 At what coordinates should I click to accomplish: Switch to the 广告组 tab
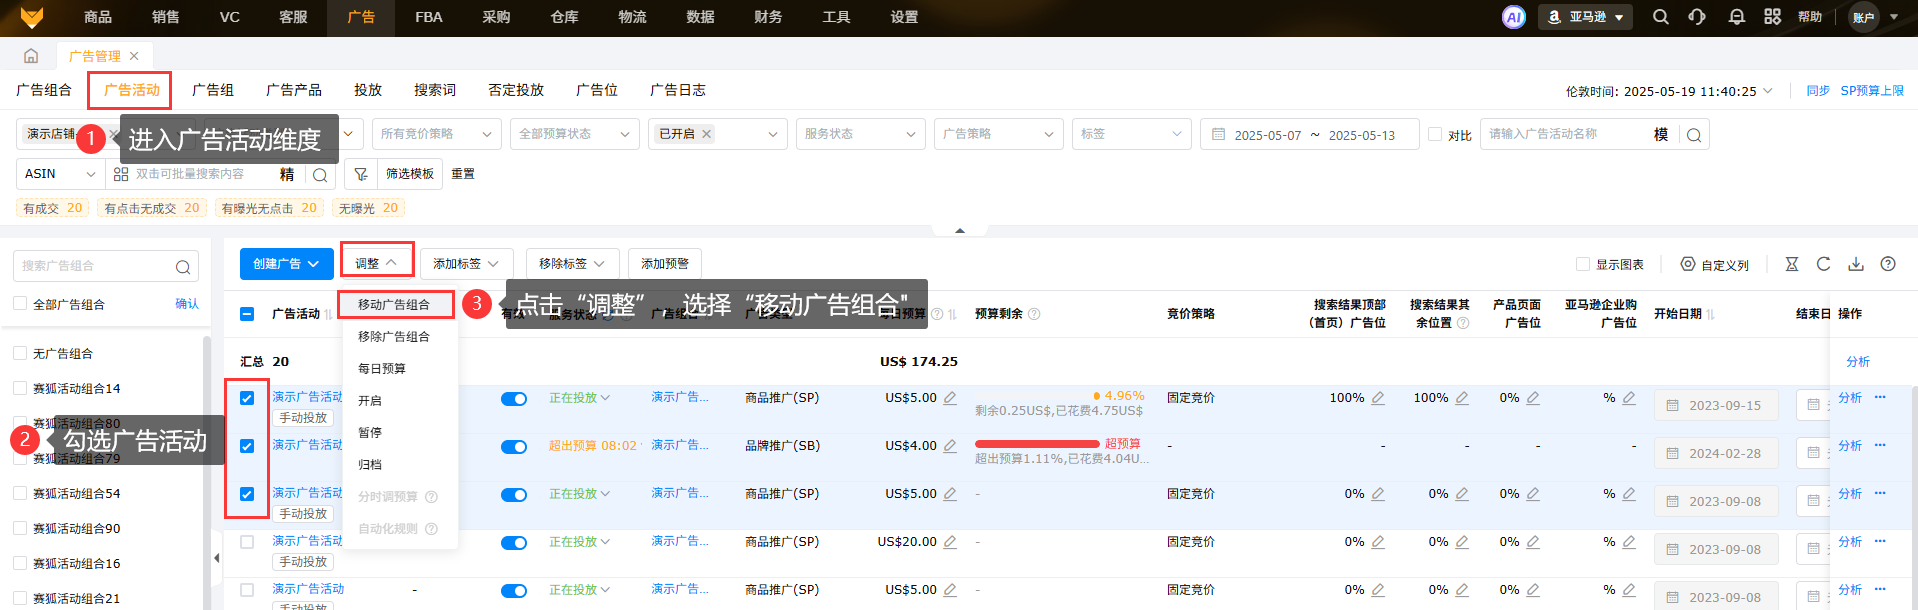click(x=212, y=90)
